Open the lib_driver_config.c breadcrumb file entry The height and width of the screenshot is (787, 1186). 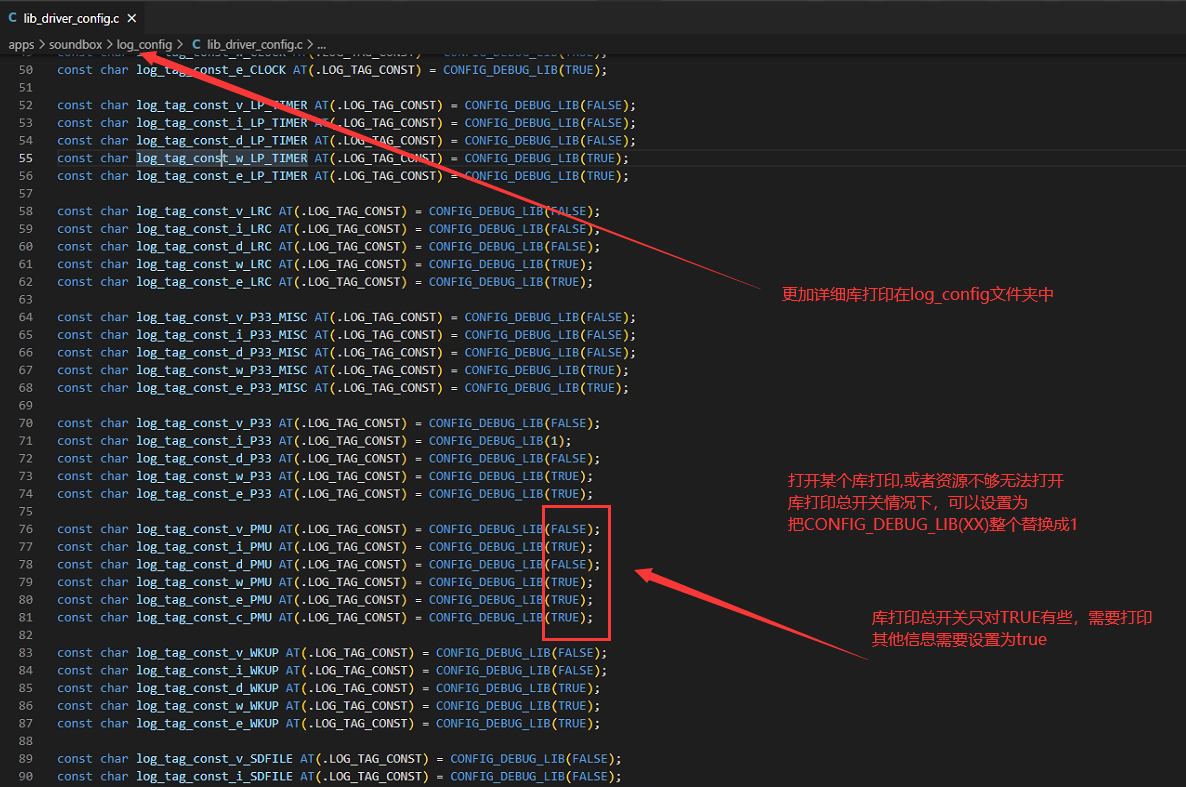tap(254, 45)
